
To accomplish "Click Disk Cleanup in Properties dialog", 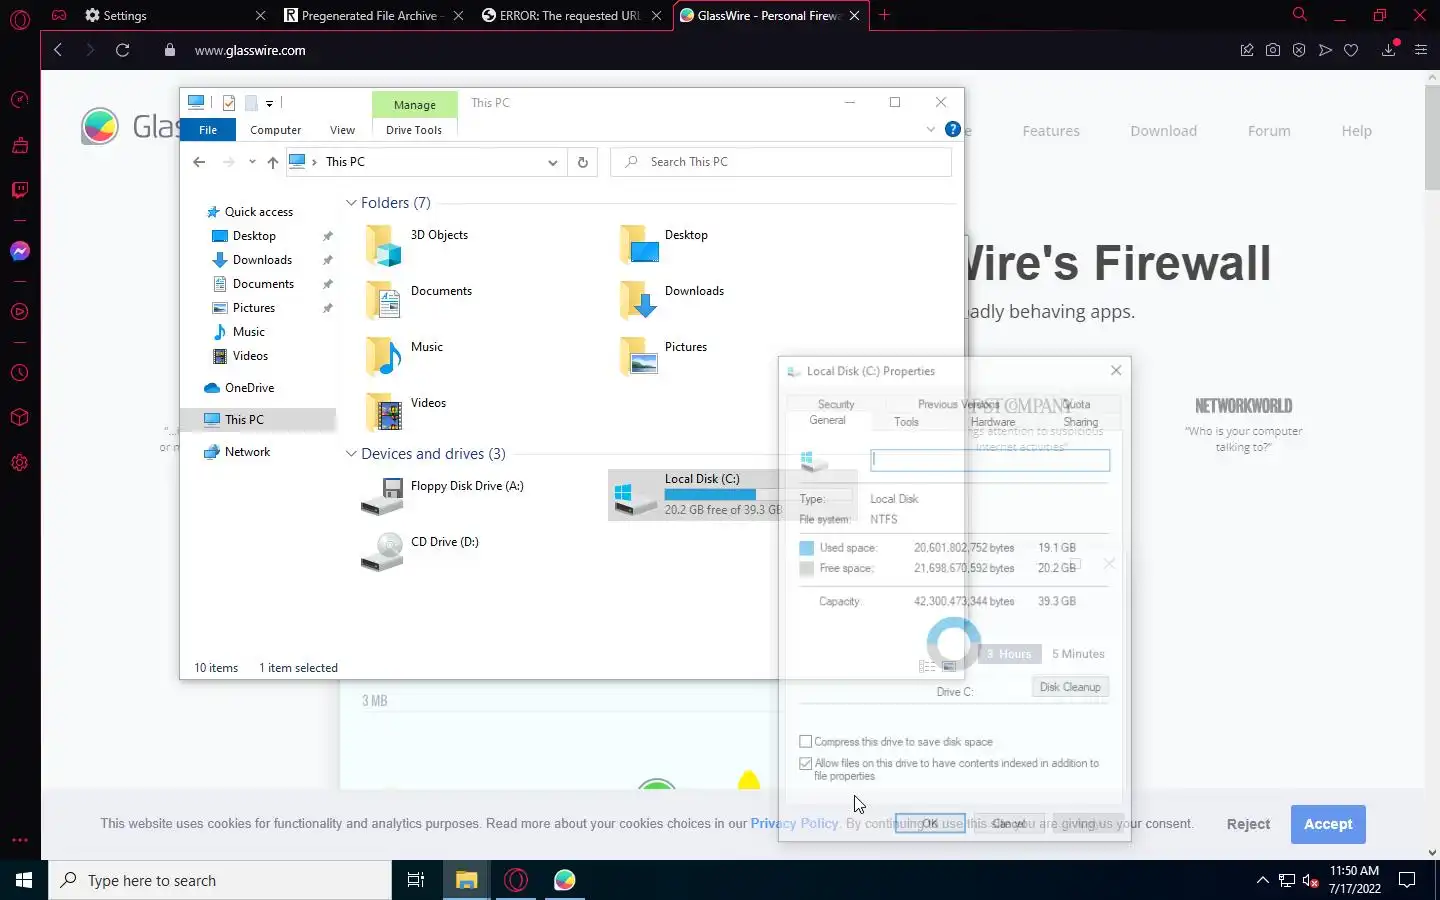I will pyautogui.click(x=1070, y=687).
